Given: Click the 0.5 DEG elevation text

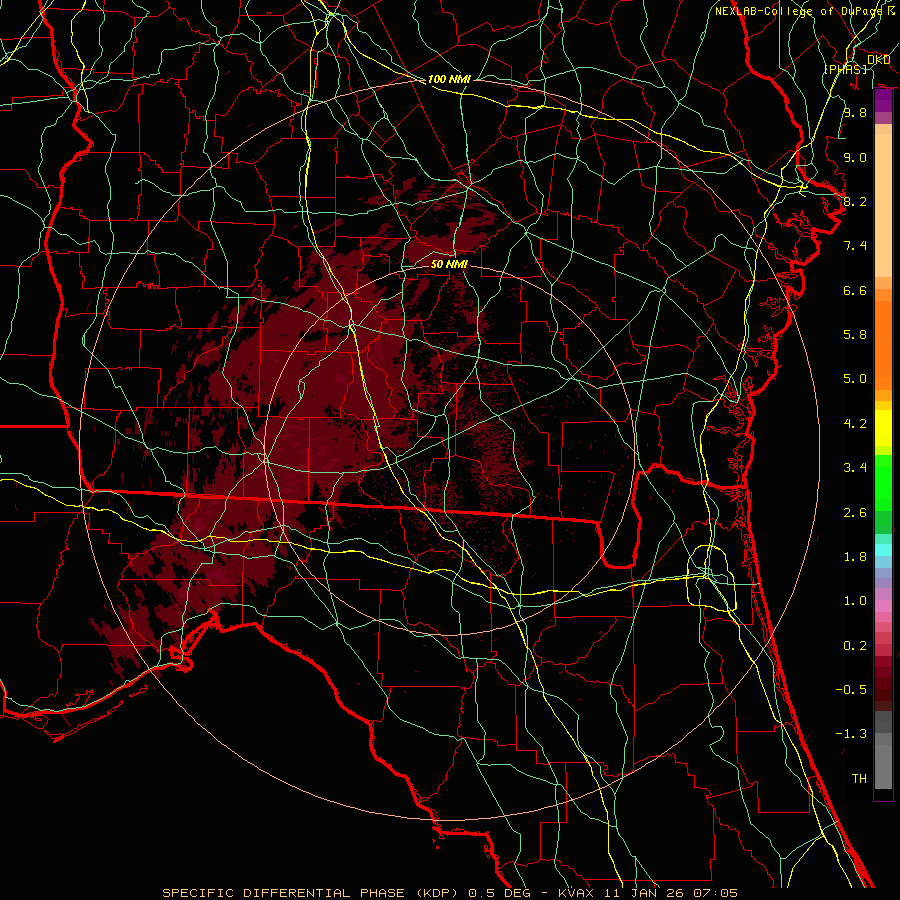Looking at the screenshot, I should pos(499,893).
